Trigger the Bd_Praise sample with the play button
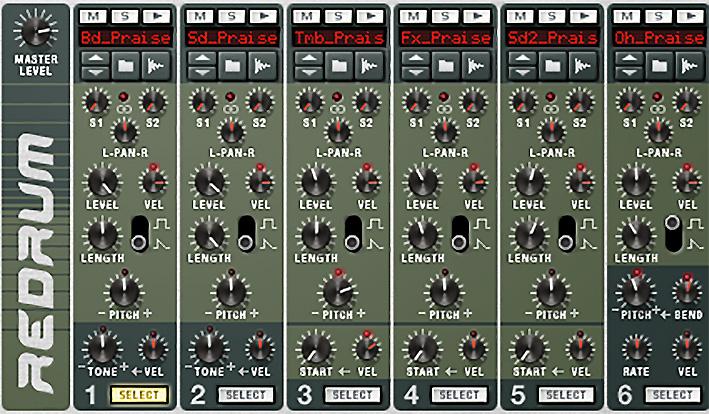 tap(156, 16)
